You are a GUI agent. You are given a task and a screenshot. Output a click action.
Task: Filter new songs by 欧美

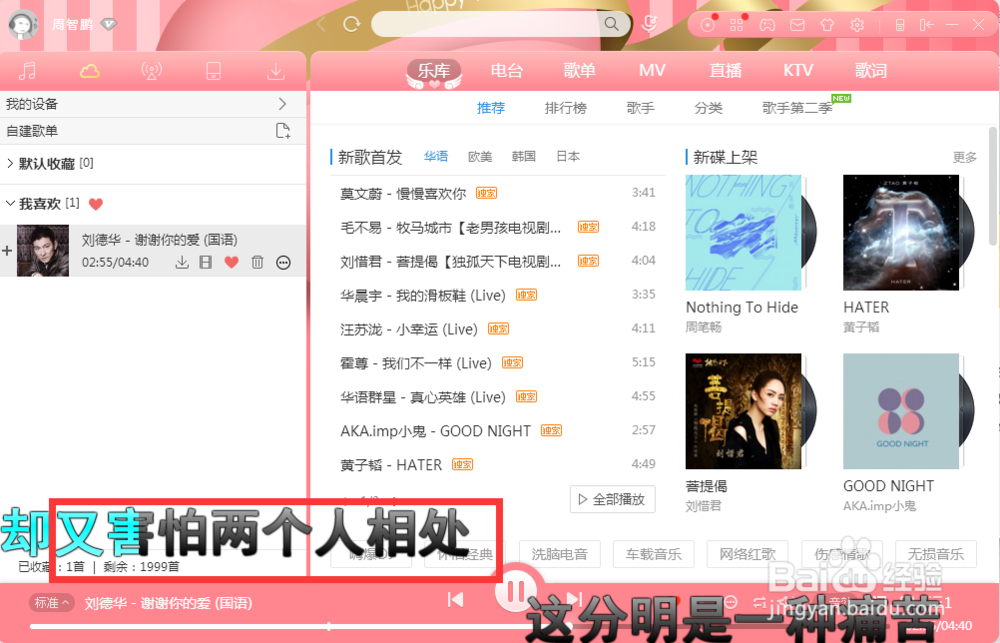480,157
